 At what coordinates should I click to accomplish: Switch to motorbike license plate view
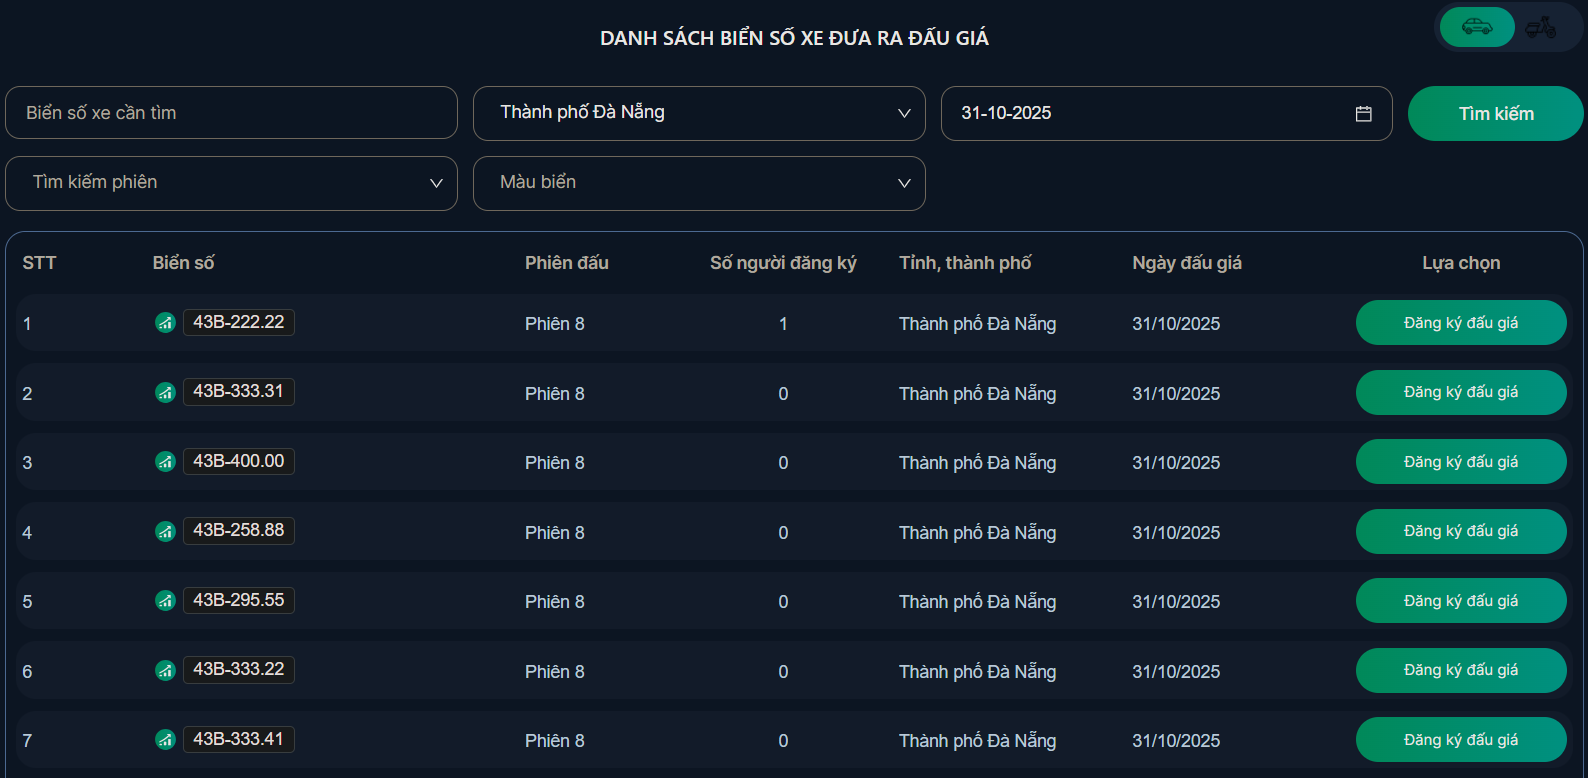pos(1541,27)
